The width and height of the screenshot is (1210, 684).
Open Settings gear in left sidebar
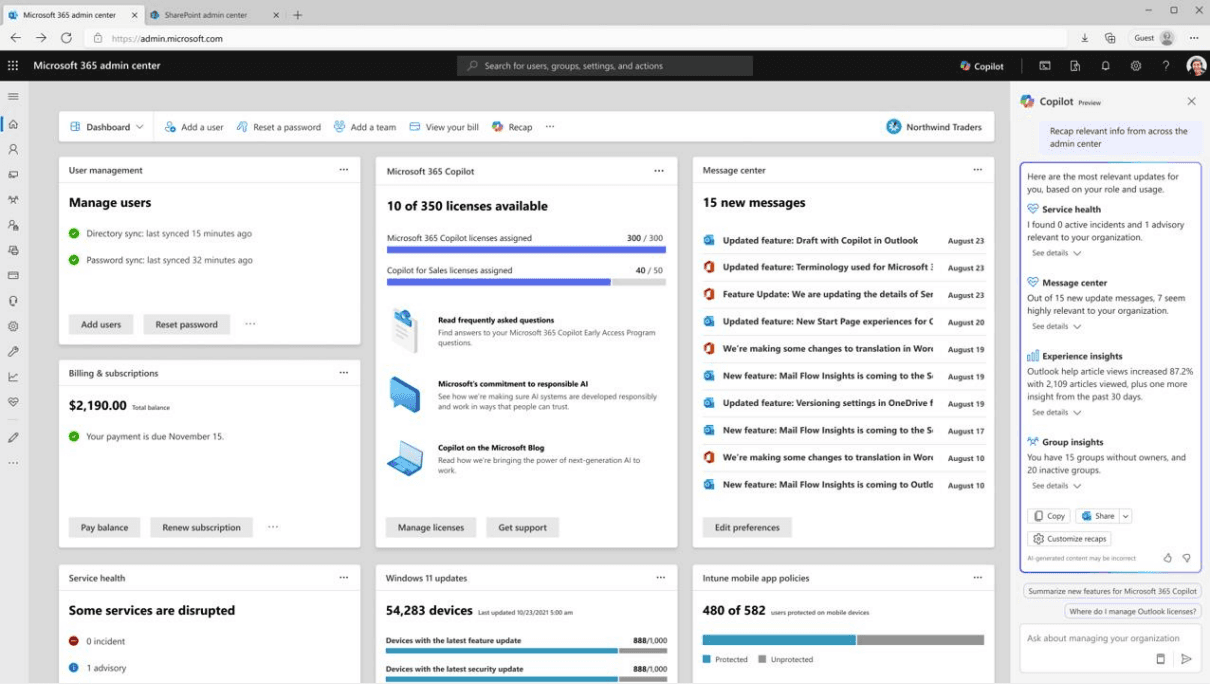(x=13, y=326)
